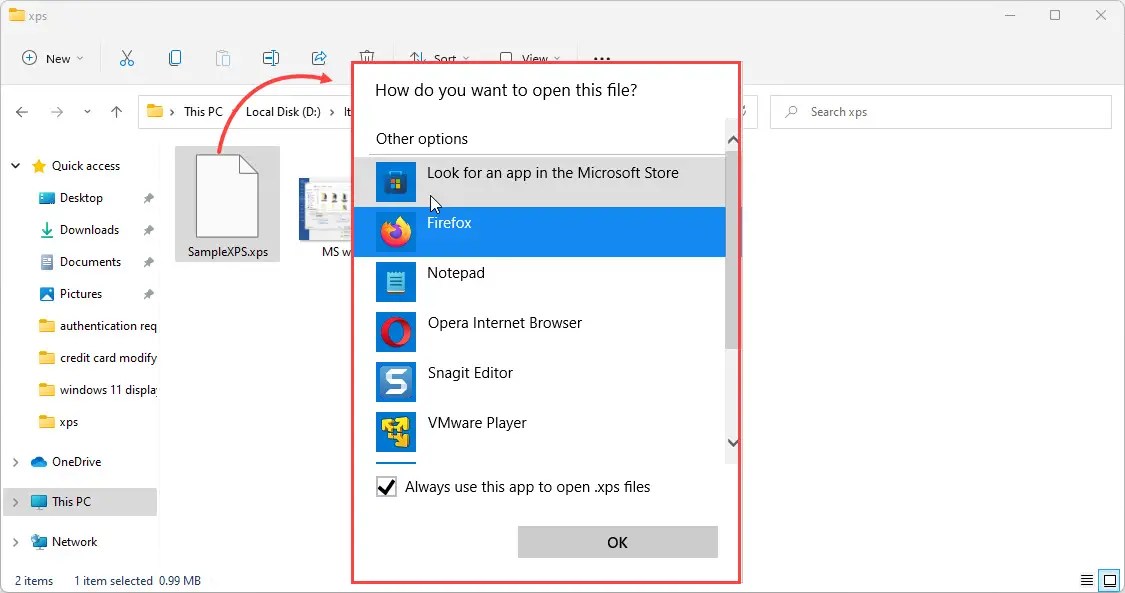Select the Firefox icon in the app list
The height and width of the screenshot is (593, 1125).
pyautogui.click(x=395, y=232)
